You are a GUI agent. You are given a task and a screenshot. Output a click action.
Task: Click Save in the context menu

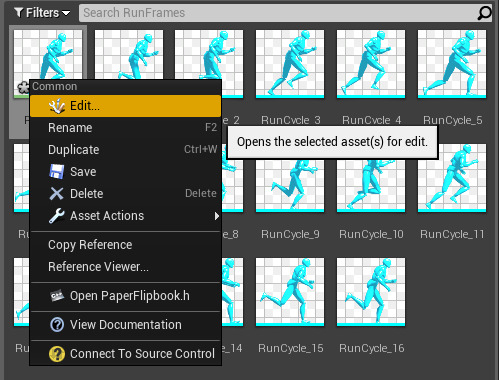(125, 172)
